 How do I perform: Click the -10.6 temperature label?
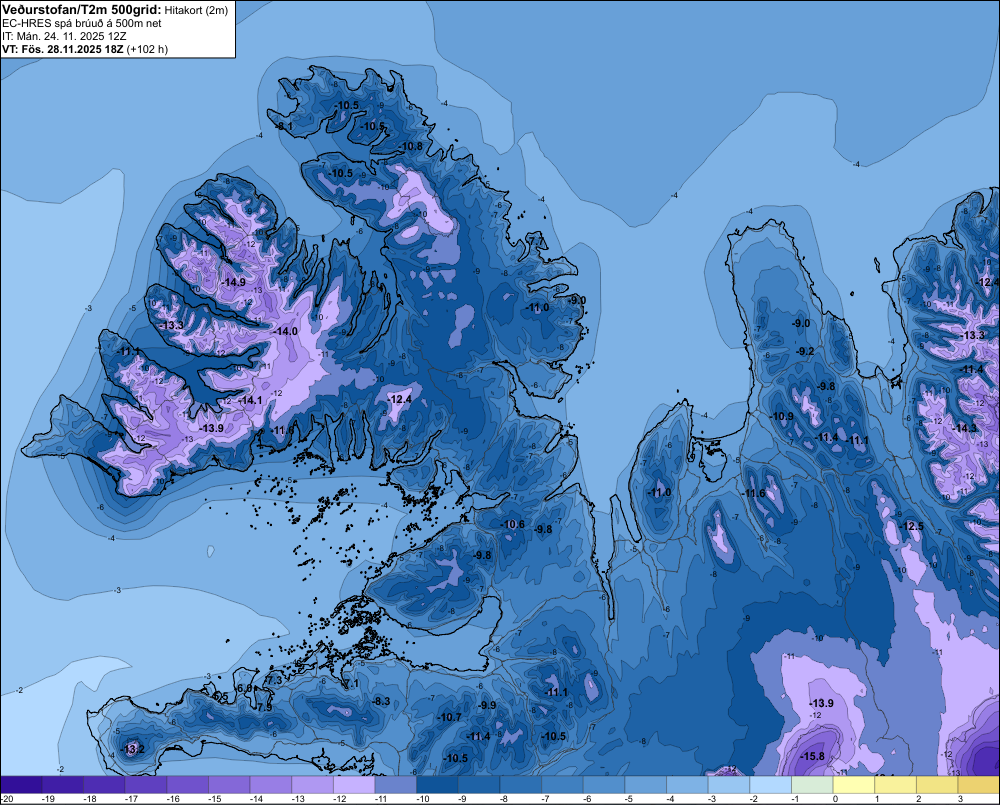513,524
